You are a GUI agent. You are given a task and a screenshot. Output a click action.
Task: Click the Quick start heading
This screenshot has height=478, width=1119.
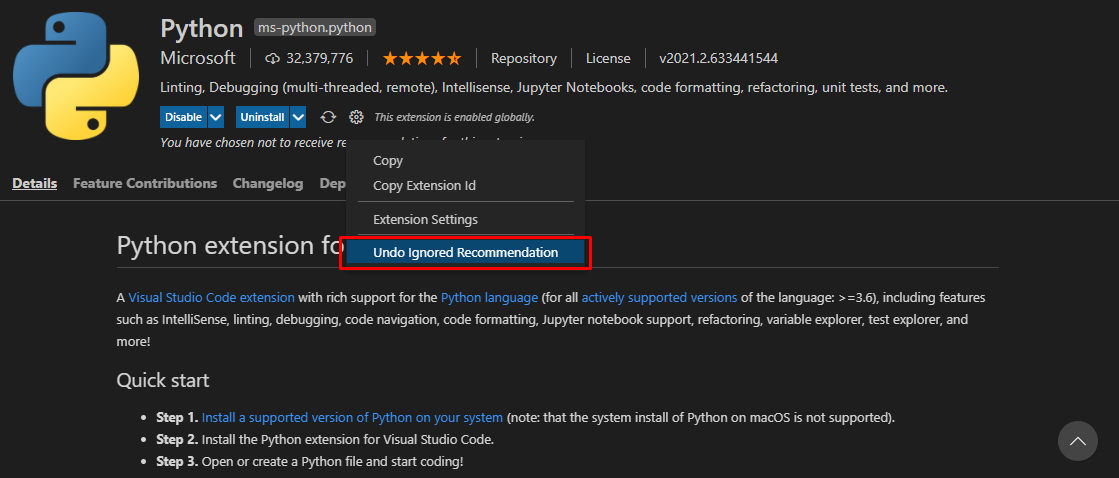tap(163, 380)
